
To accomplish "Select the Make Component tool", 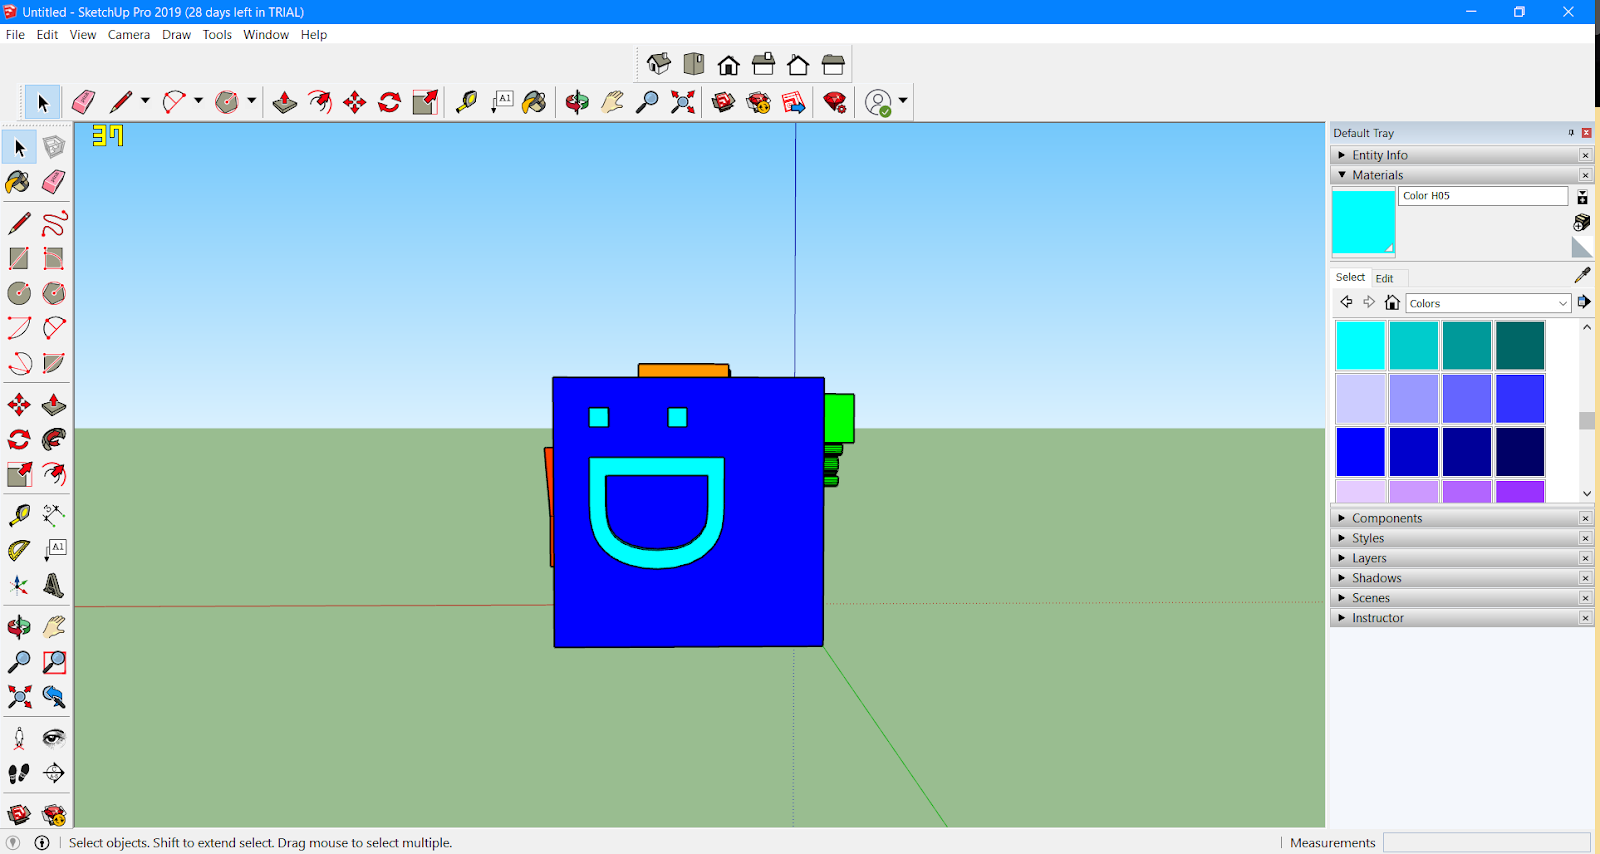I will click(x=54, y=147).
